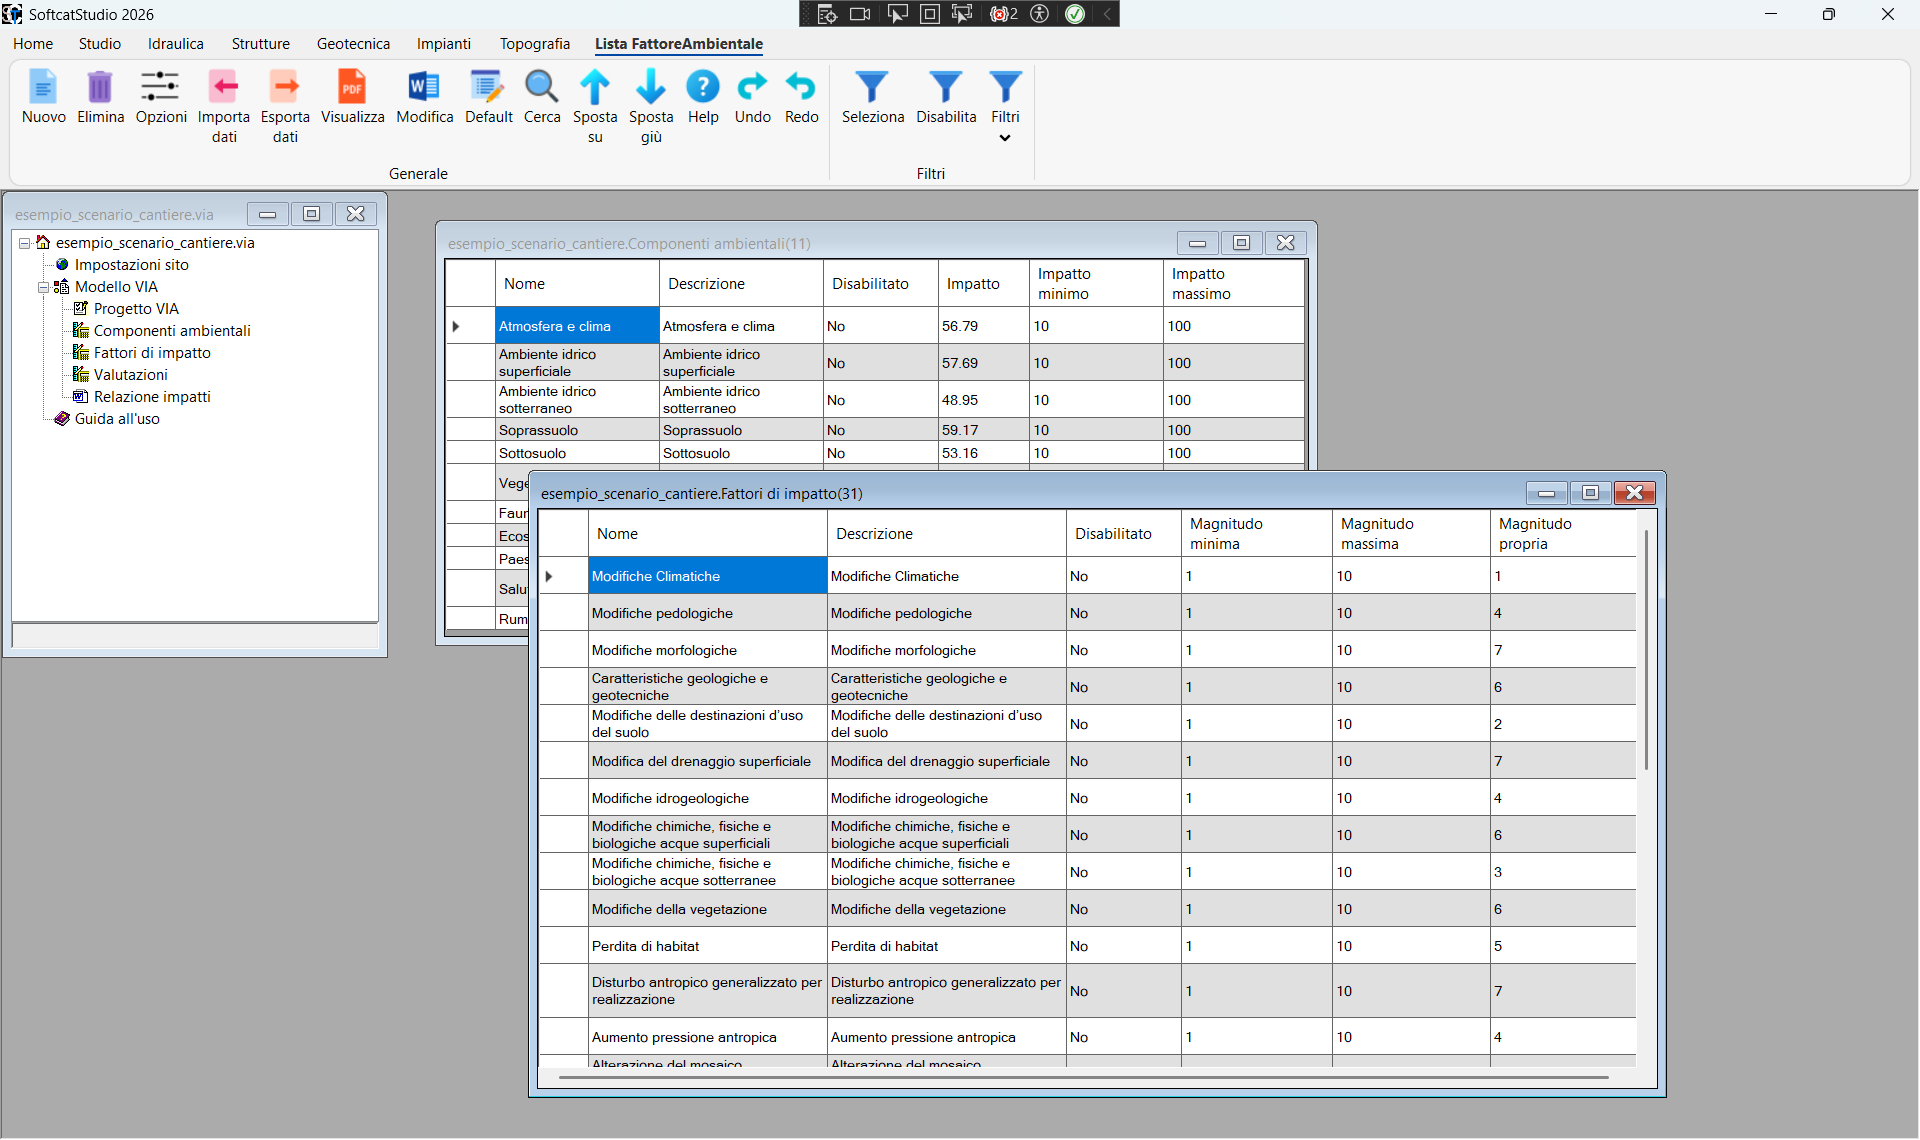The width and height of the screenshot is (1920, 1140).
Task: Open Valutazioni tree item
Action: pyautogui.click(x=131, y=375)
